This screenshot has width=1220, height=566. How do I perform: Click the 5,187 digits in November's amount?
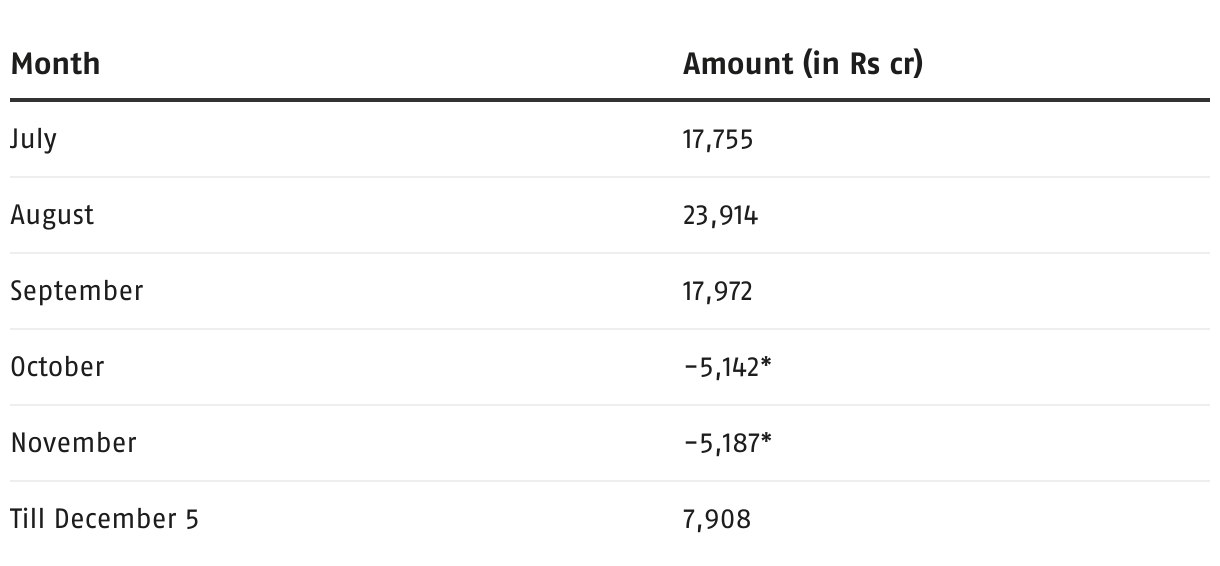[729, 443]
